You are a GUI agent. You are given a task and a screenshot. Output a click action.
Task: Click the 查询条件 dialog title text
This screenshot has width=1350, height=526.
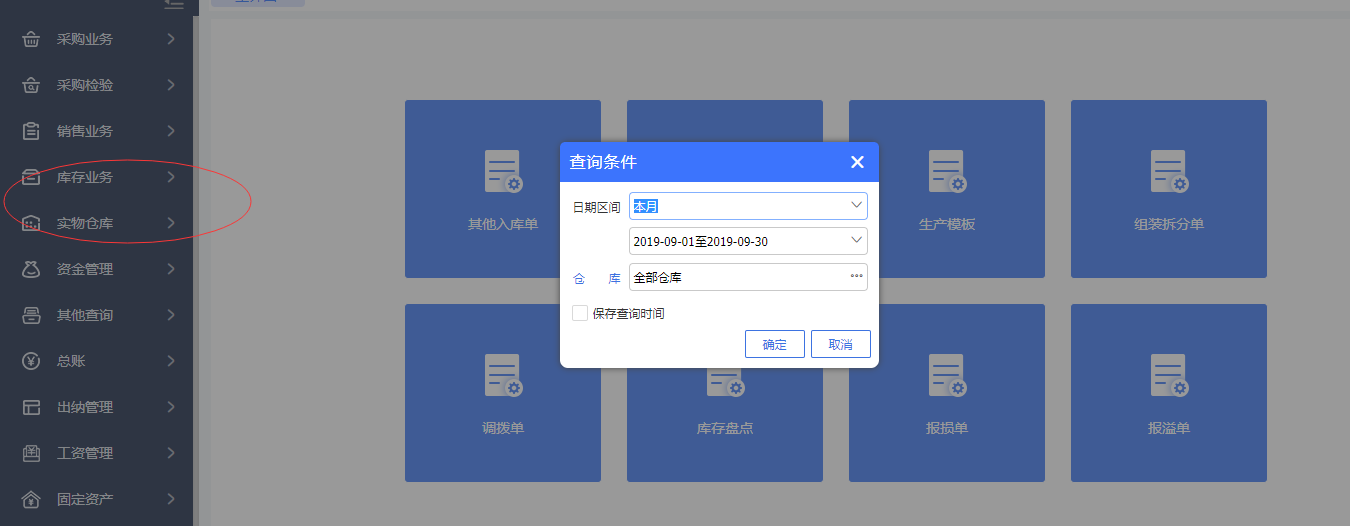click(603, 162)
